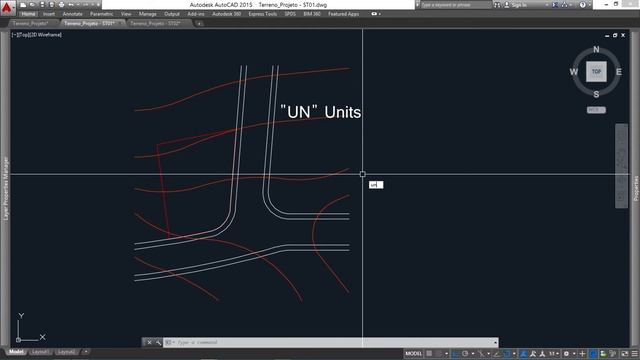Expand the Help dropdown arrow

pos(589,5)
